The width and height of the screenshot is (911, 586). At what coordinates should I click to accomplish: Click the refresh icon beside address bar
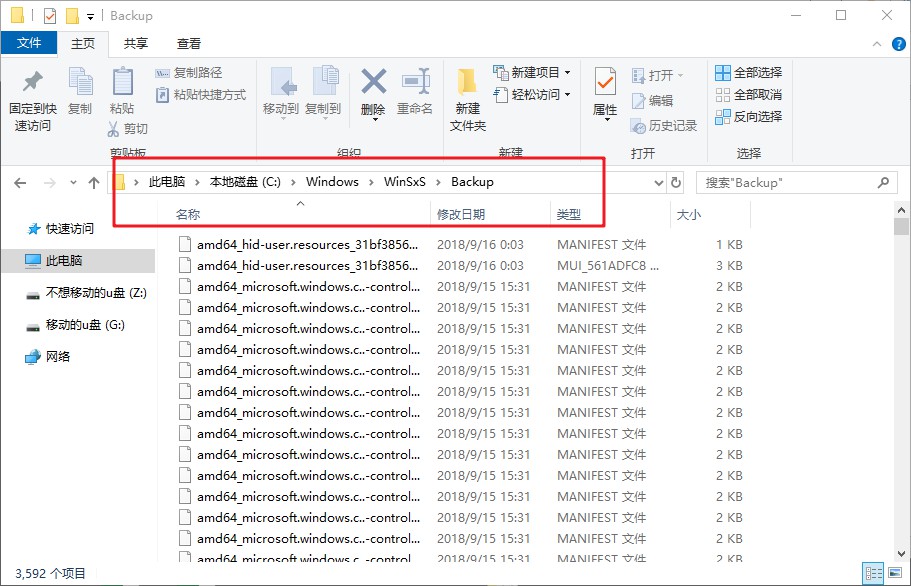coord(676,183)
